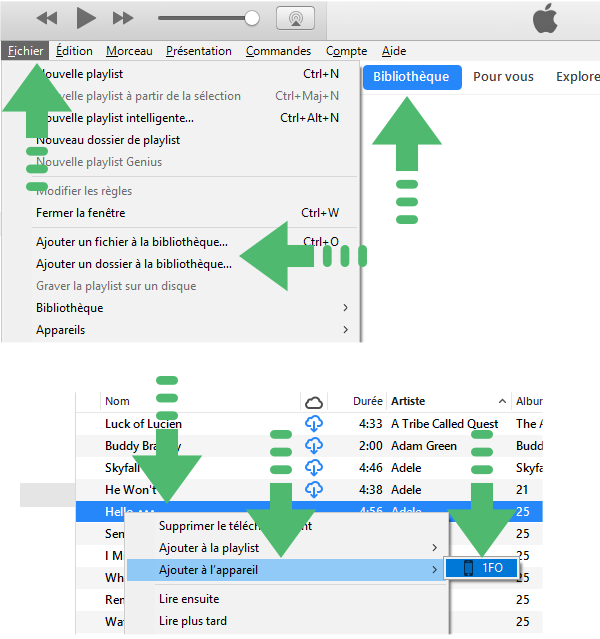Open the Commandes menu
The width and height of the screenshot is (600, 639).
click(x=278, y=51)
